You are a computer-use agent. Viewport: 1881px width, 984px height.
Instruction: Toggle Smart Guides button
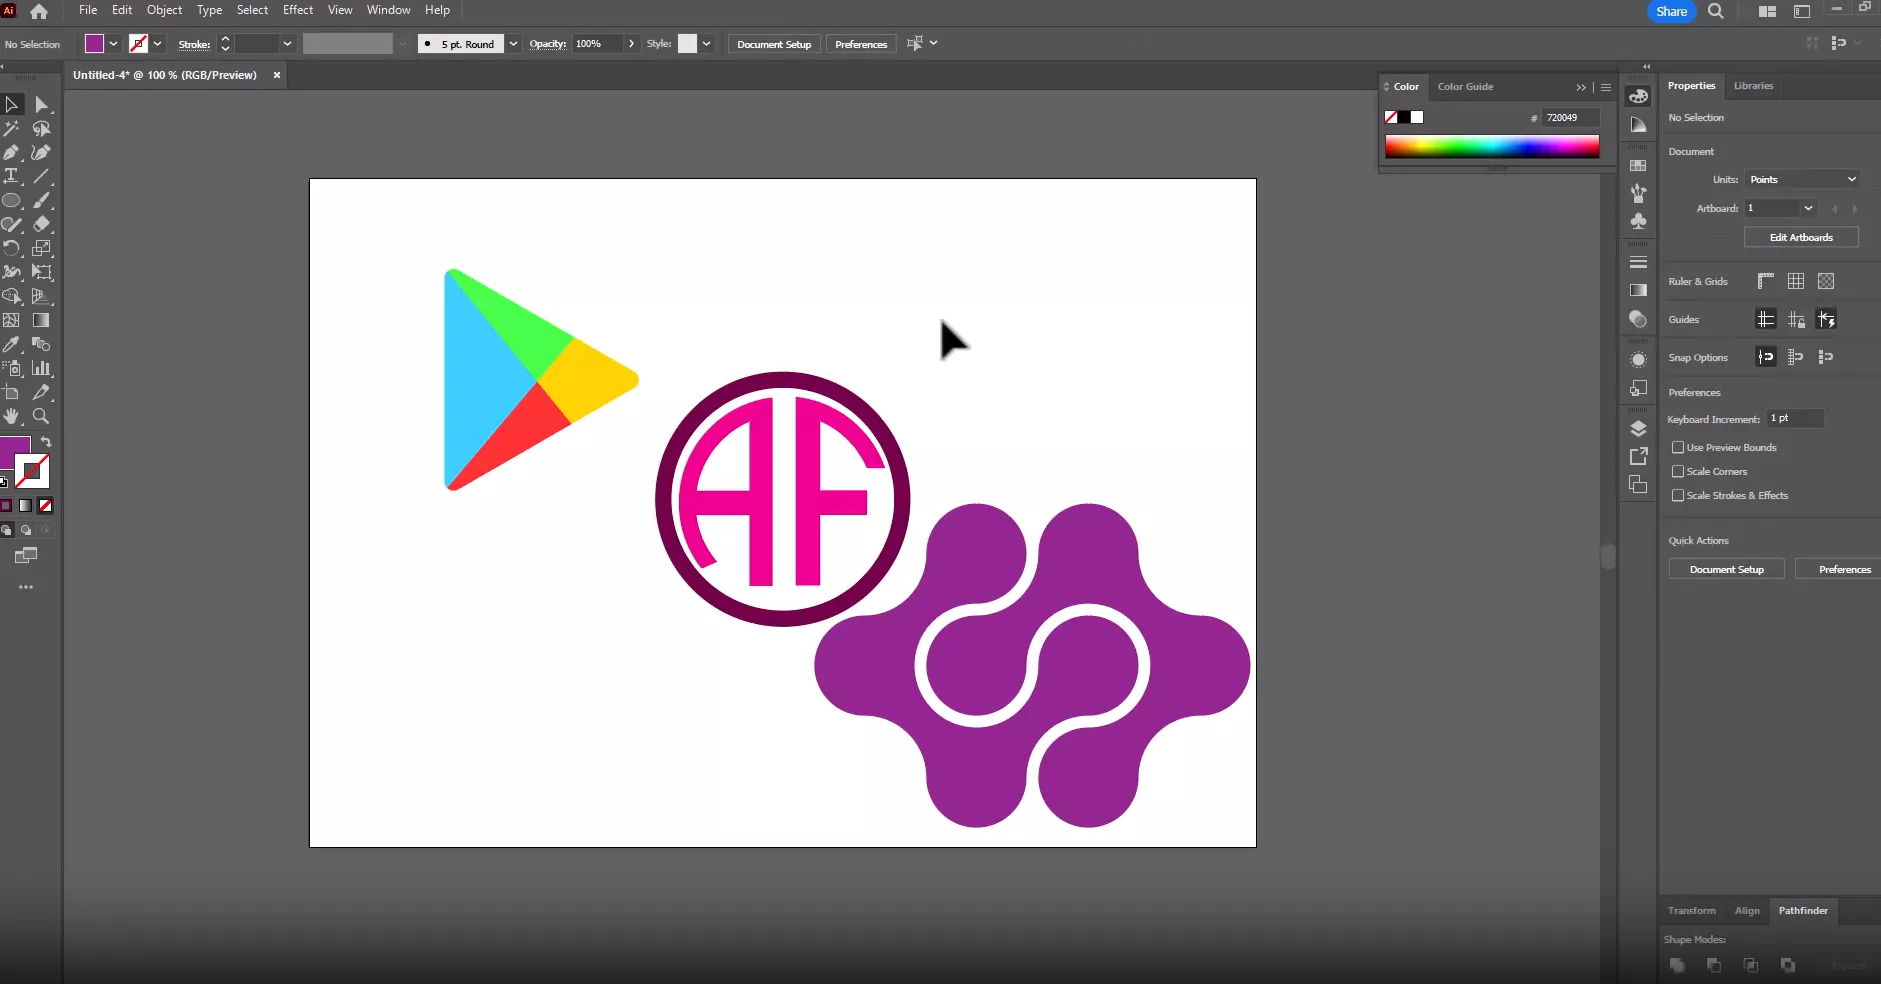point(1826,320)
